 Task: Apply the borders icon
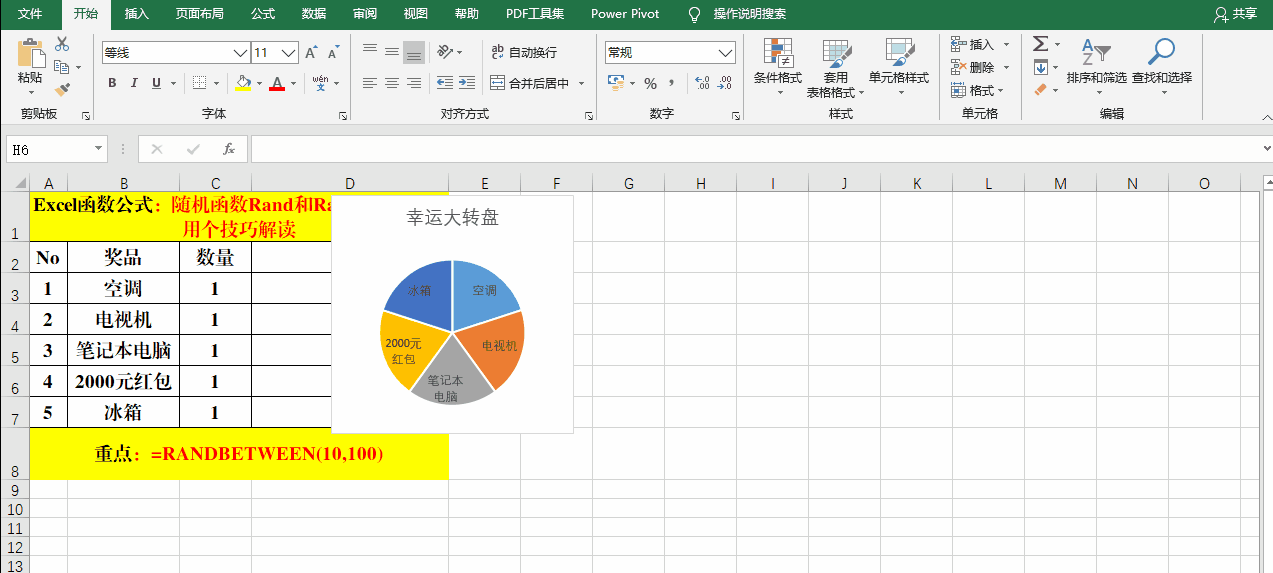tap(200, 83)
